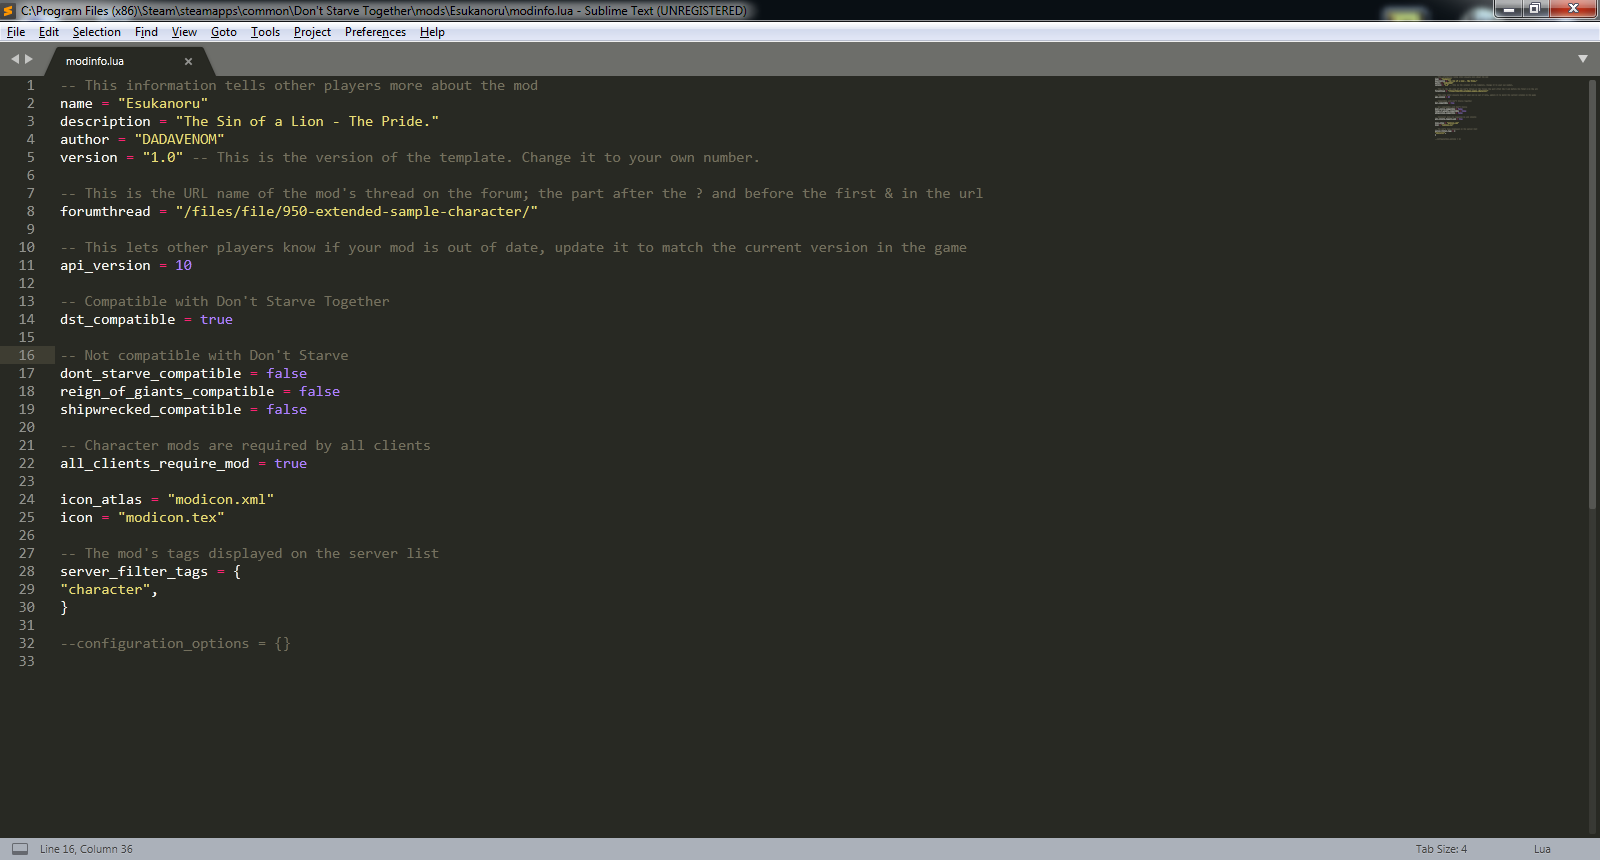Place cursor on dst_compatible true value
Viewport: 1600px width, 860px height.
click(x=216, y=319)
